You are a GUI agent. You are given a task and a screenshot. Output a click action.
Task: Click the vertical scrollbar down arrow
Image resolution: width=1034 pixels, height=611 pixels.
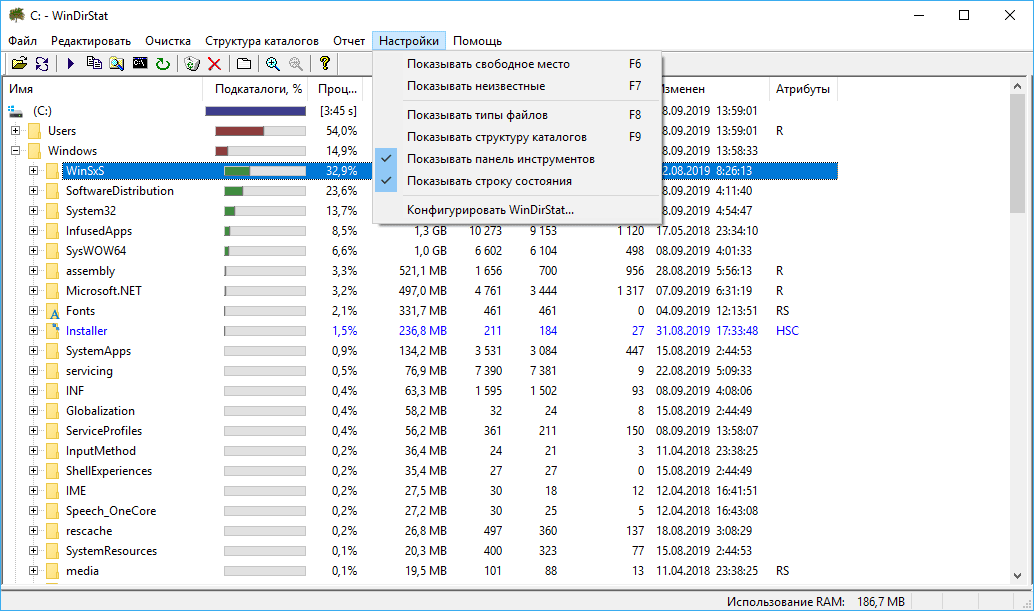pos(1017,575)
